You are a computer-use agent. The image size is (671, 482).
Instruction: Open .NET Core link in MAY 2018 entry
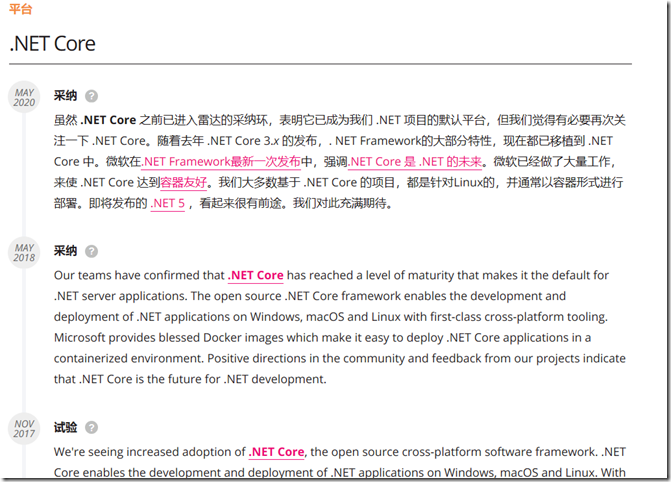[x=255, y=275]
